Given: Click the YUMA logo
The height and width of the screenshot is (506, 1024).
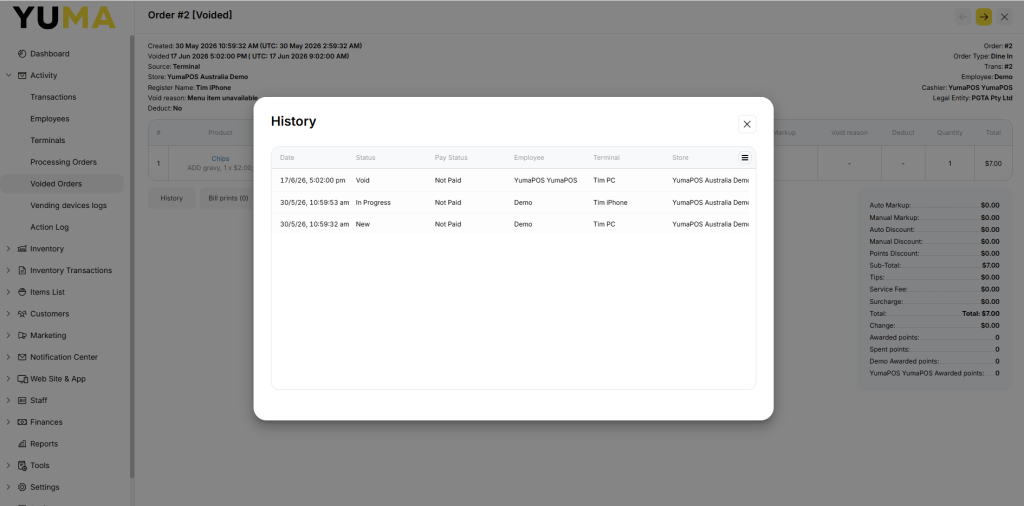Looking at the screenshot, I should [x=64, y=18].
